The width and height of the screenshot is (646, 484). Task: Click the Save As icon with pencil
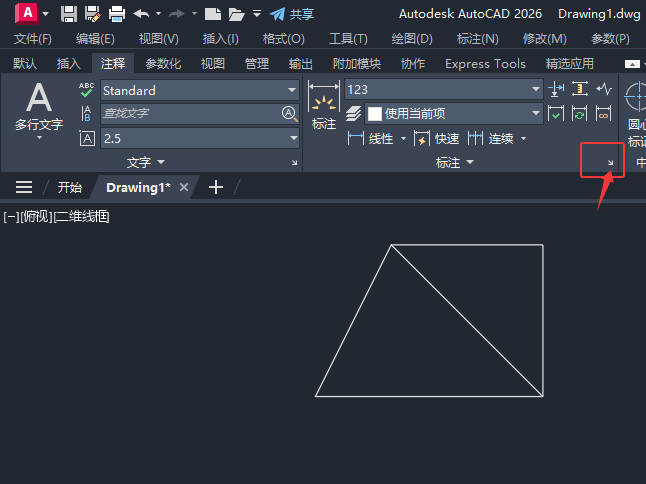(x=93, y=14)
